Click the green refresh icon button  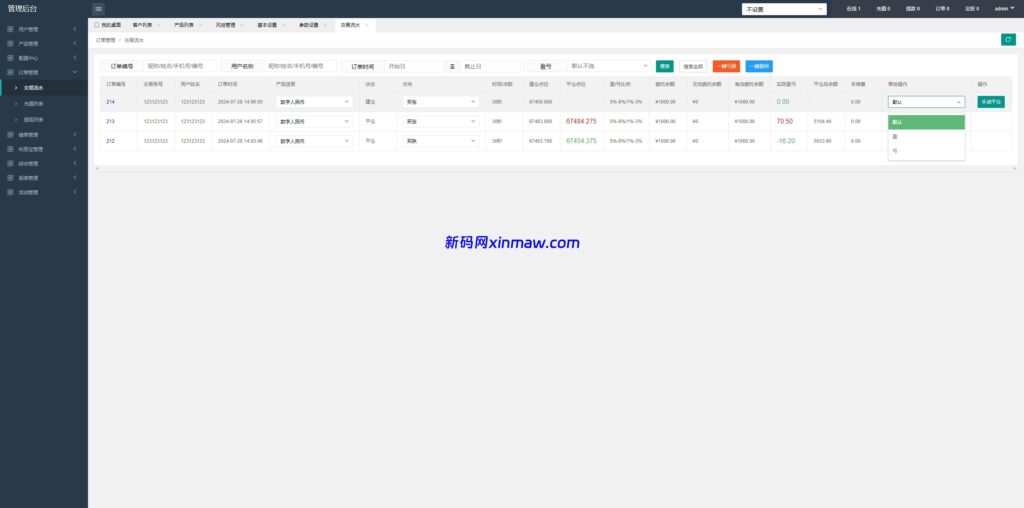tap(1008, 39)
